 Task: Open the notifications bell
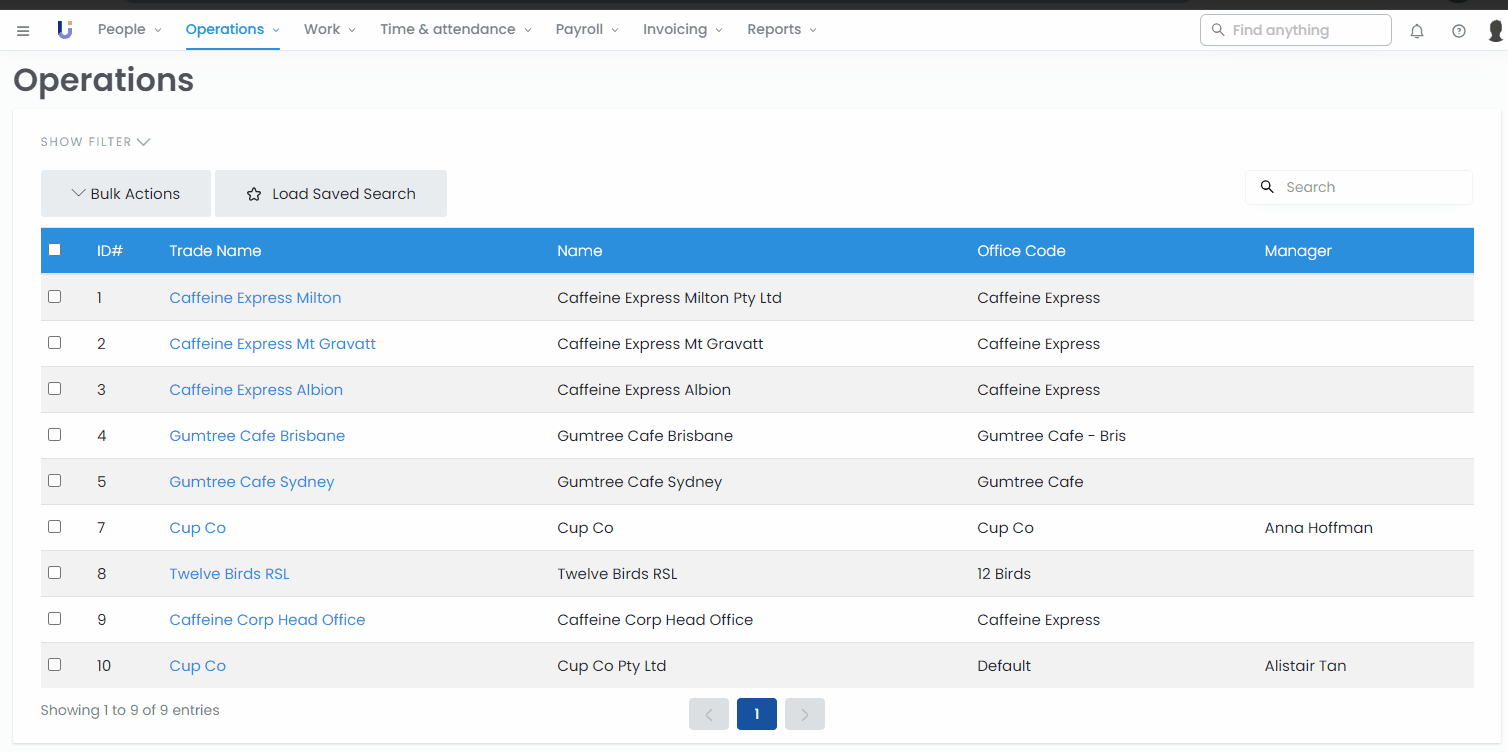(1417, 31)
